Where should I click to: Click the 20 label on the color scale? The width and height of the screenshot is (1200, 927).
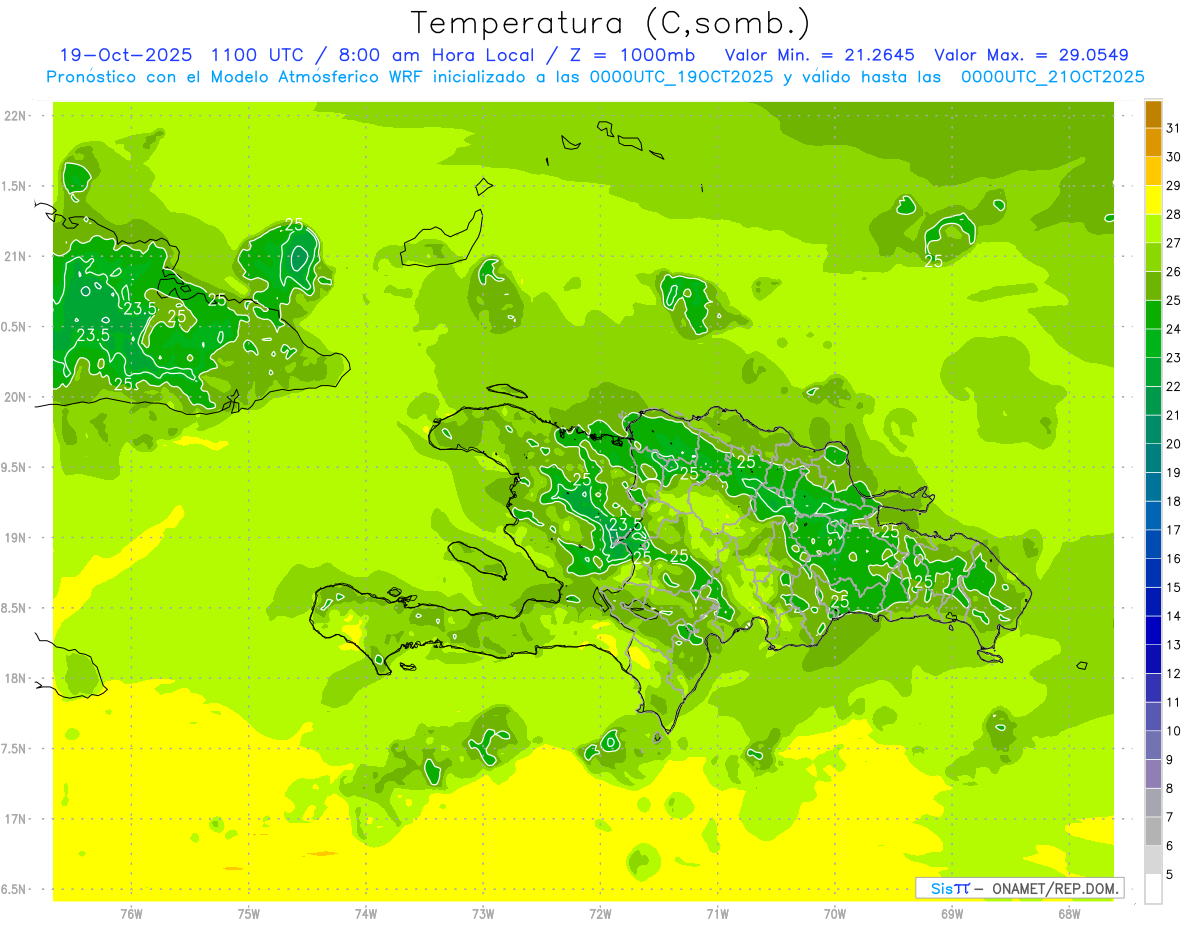coord(1173,444)
